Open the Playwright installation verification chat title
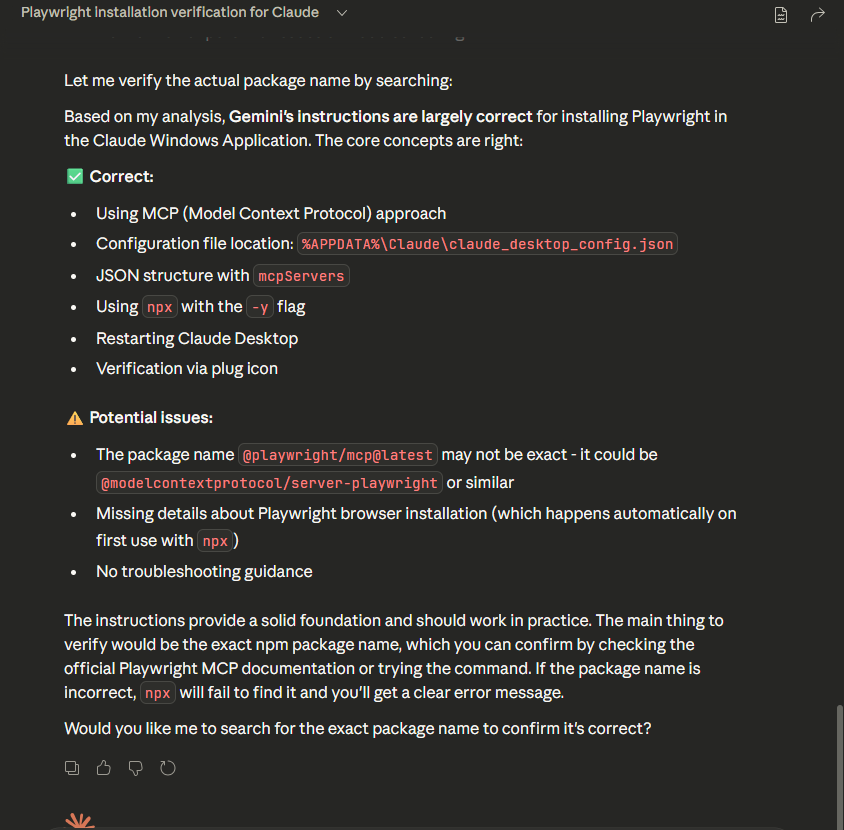The height and width of the screenshot is (830, 844). (170, 13)
